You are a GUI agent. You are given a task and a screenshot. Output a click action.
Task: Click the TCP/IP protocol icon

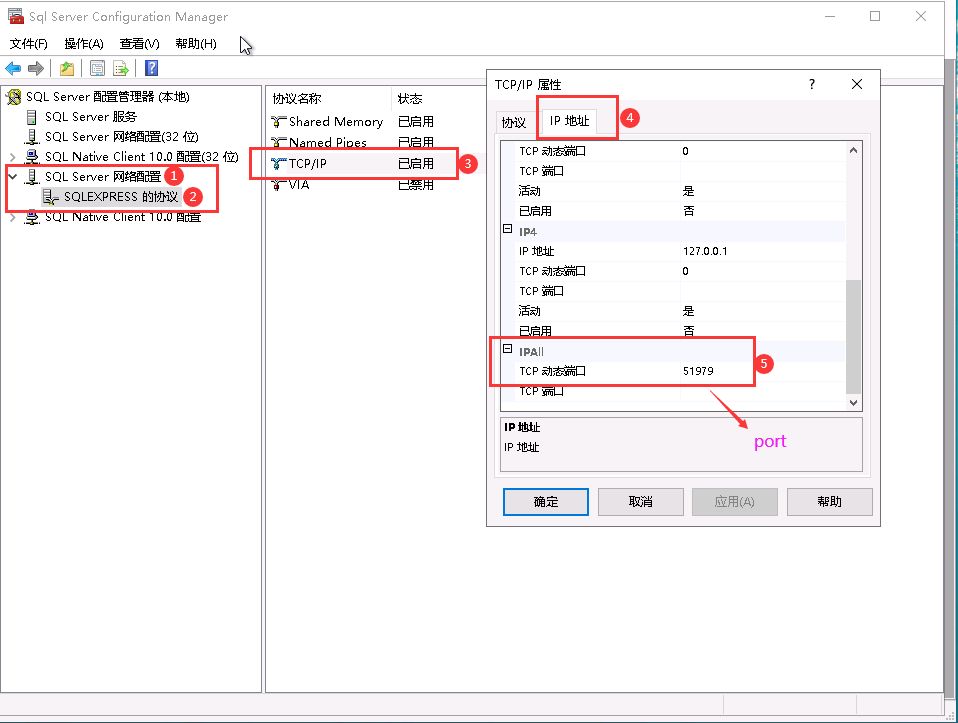pos(279,163)
